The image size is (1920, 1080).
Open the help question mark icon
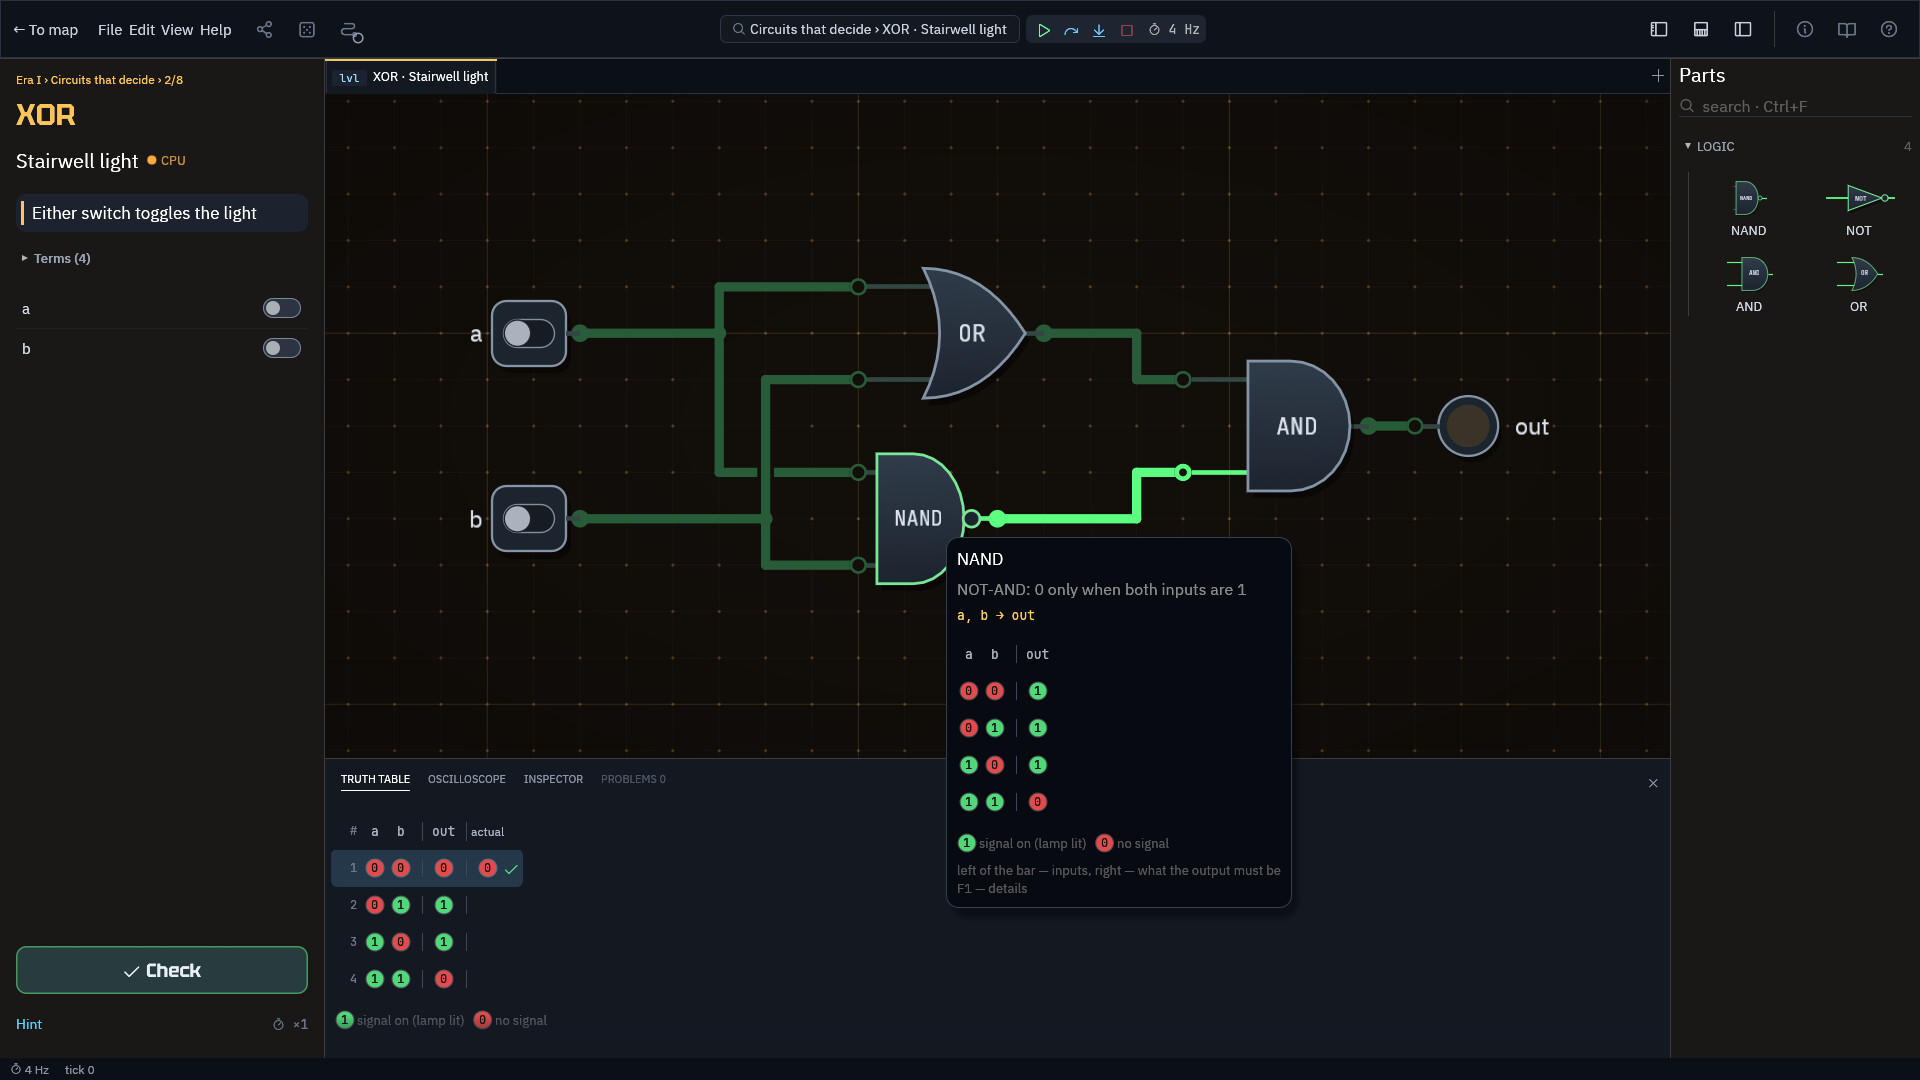pos(1889,30)
